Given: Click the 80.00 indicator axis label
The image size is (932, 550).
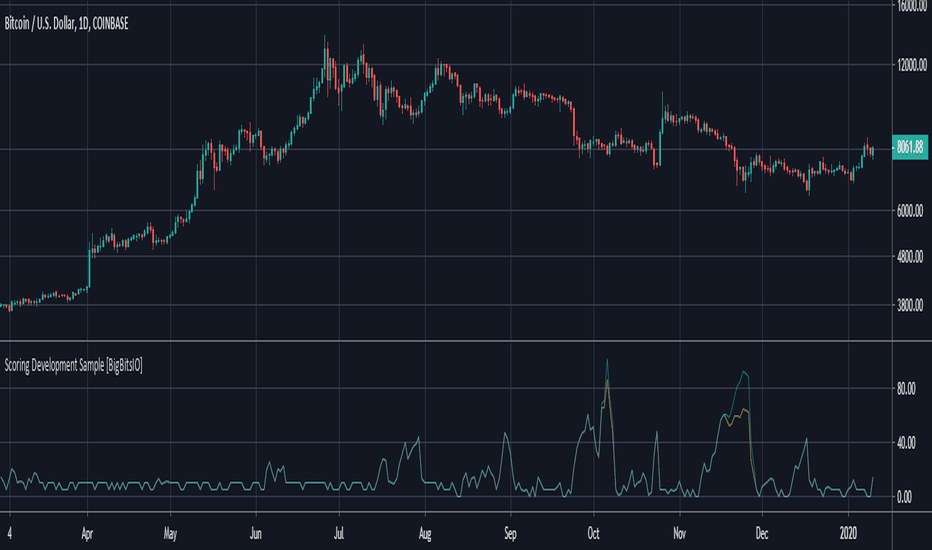Looking at the screenshot, I should tap(906, 389).
